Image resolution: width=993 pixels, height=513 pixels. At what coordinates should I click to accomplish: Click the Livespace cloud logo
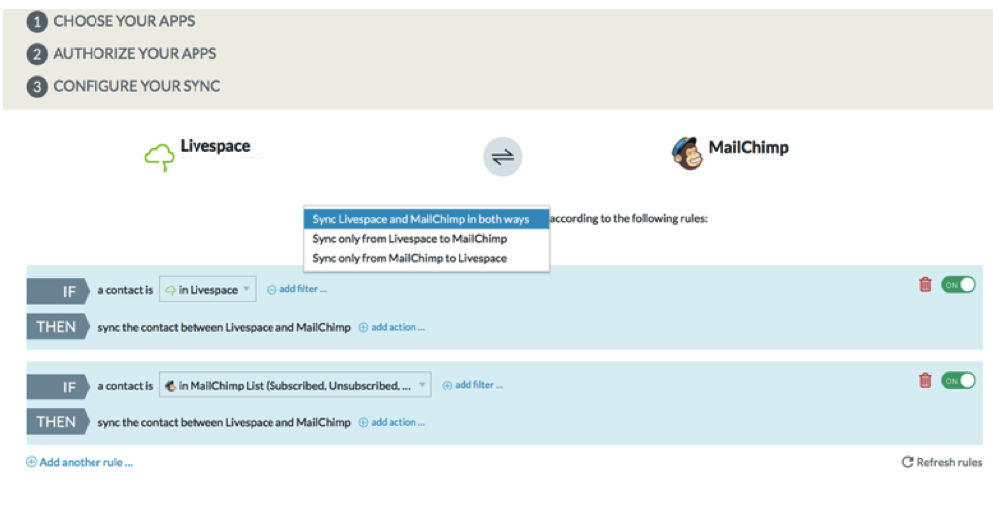160,157
